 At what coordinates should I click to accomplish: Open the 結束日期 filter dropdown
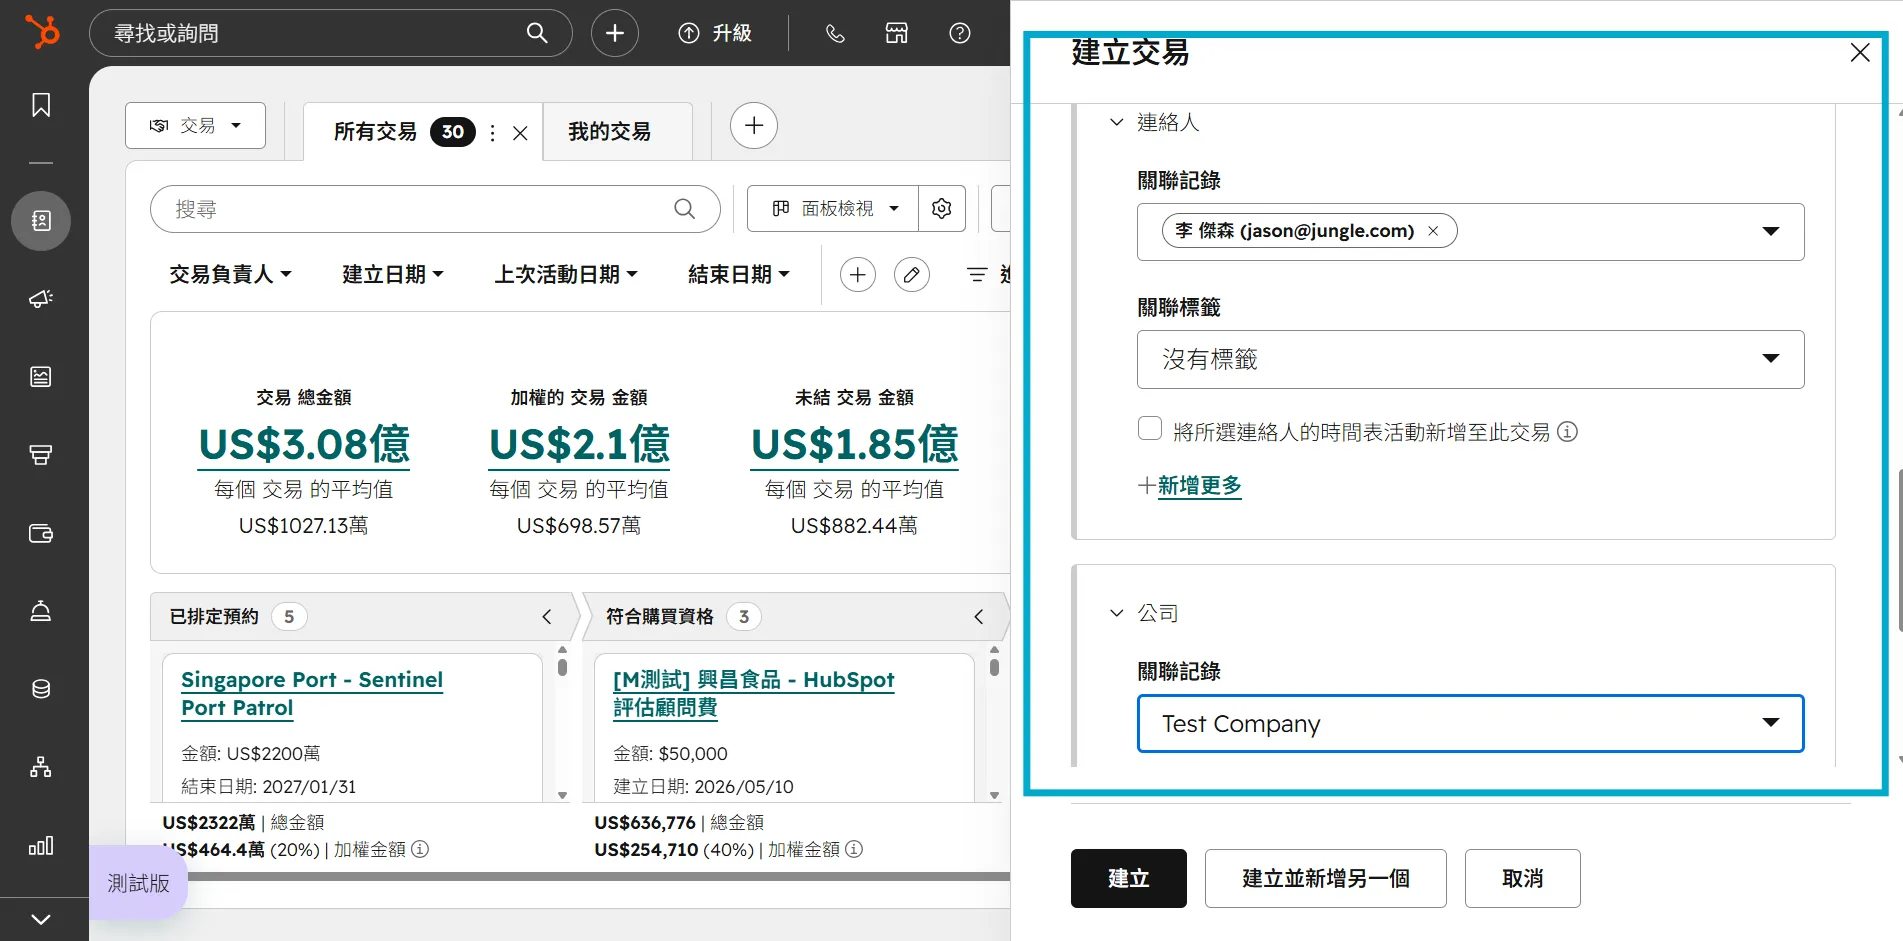(x=739, y=274)
